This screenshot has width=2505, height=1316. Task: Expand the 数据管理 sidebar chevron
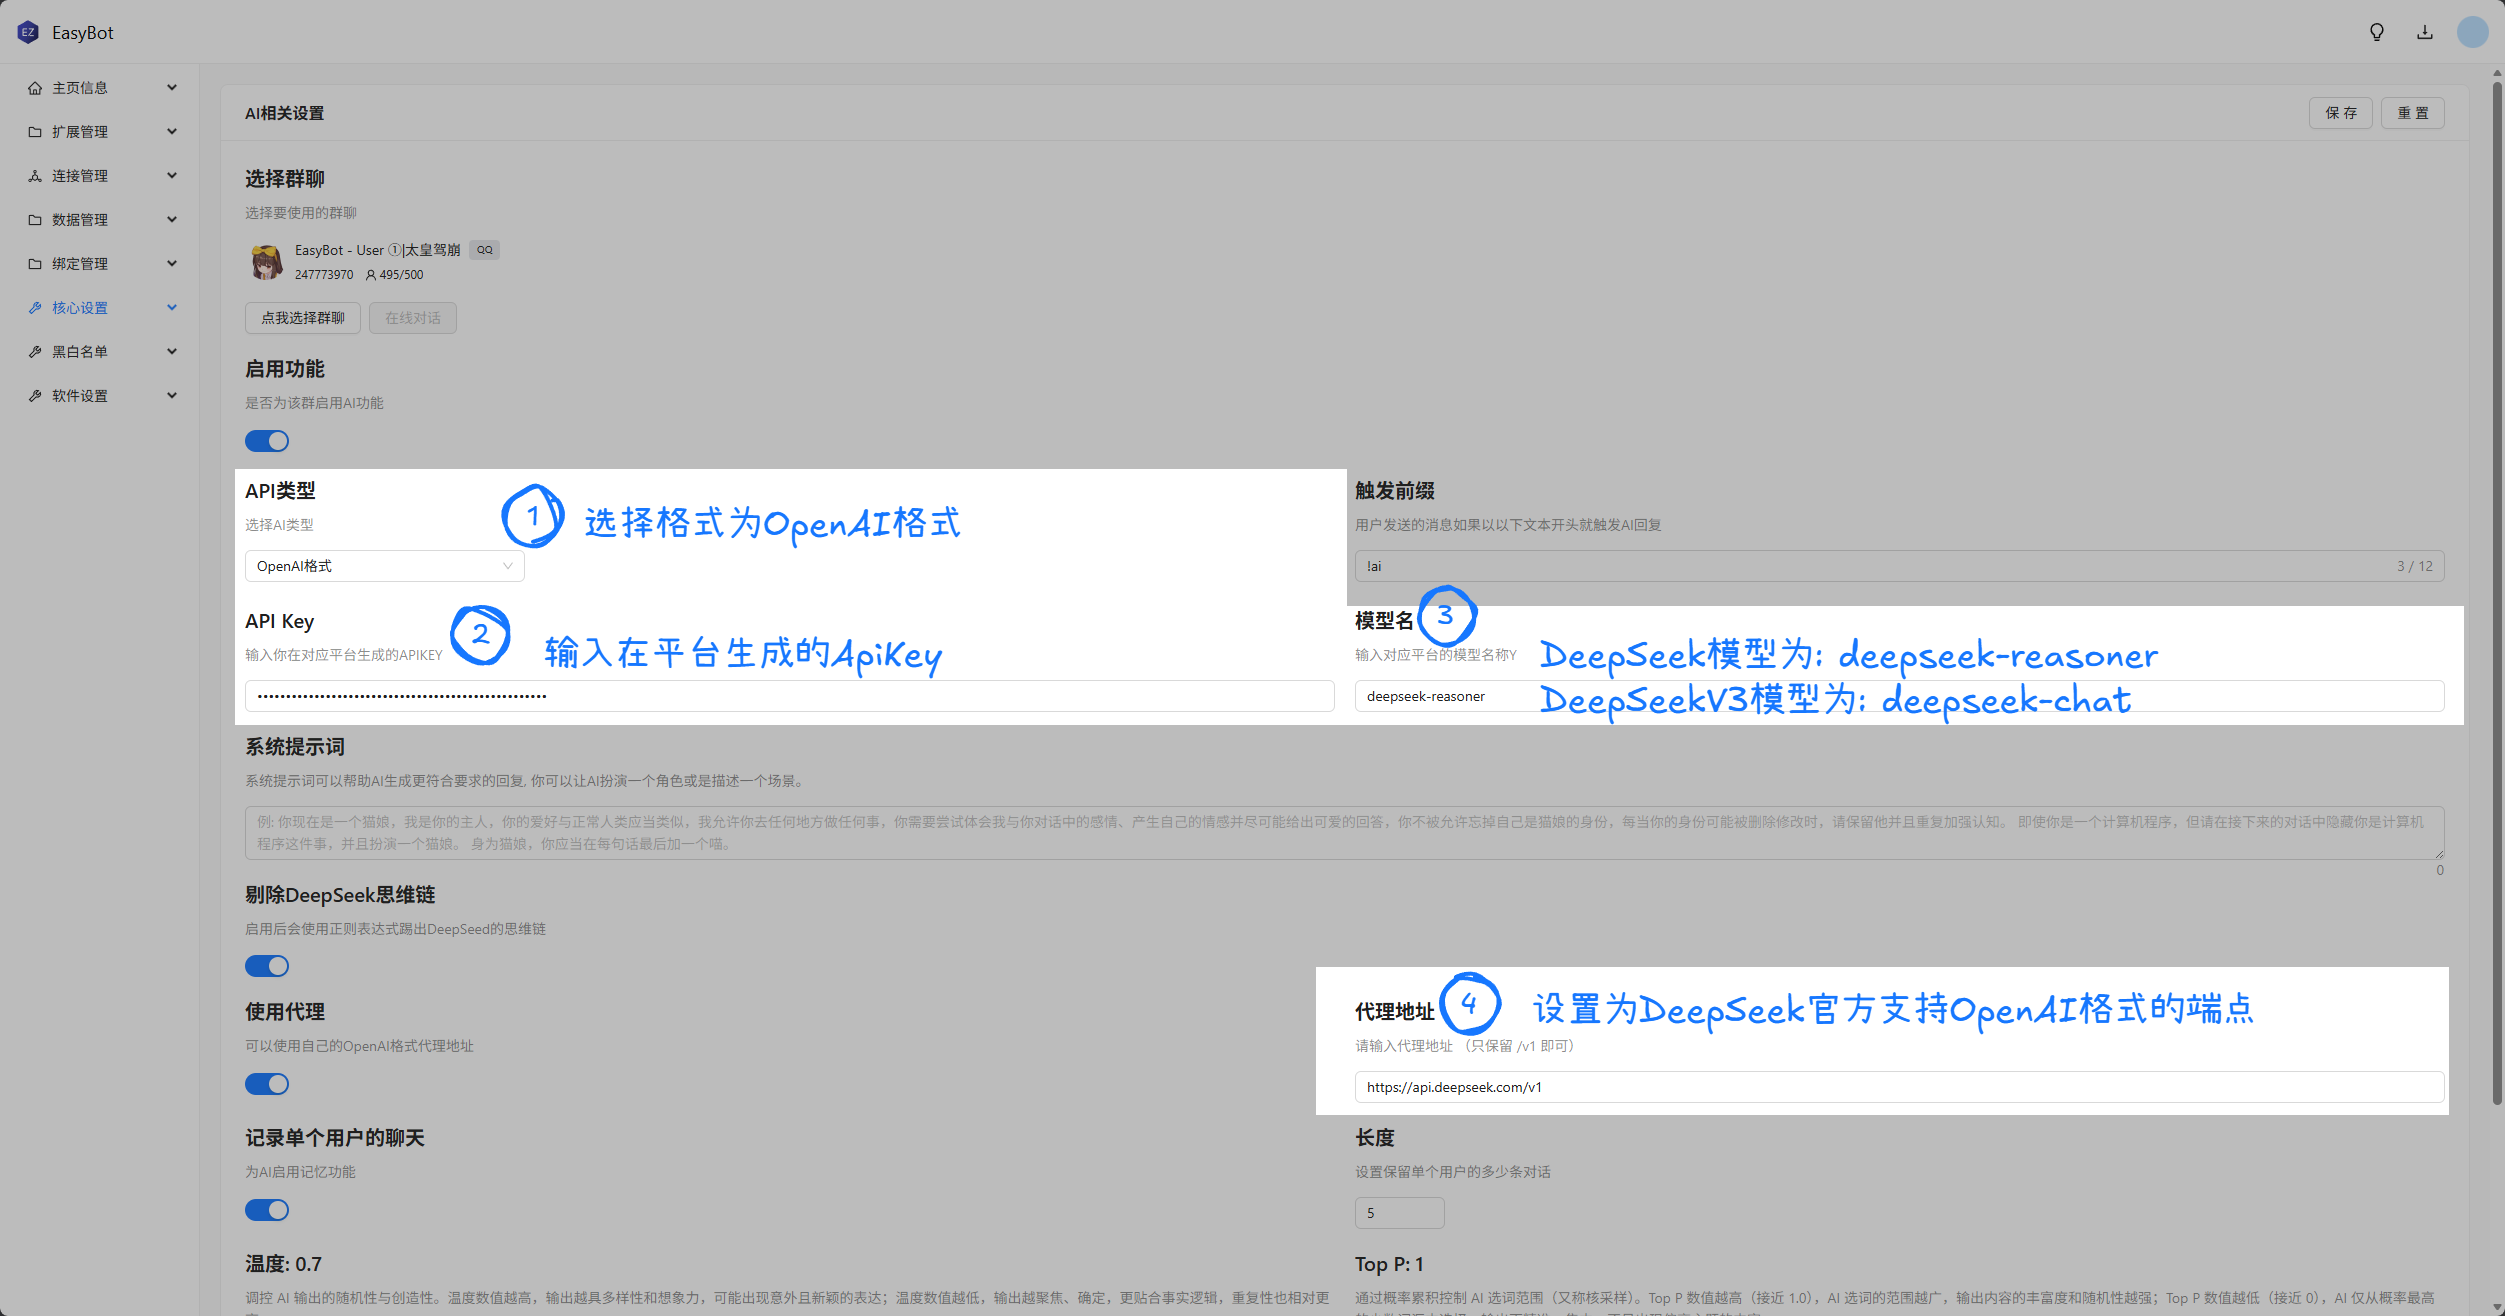pyautogui.click(x=172, y=220)
